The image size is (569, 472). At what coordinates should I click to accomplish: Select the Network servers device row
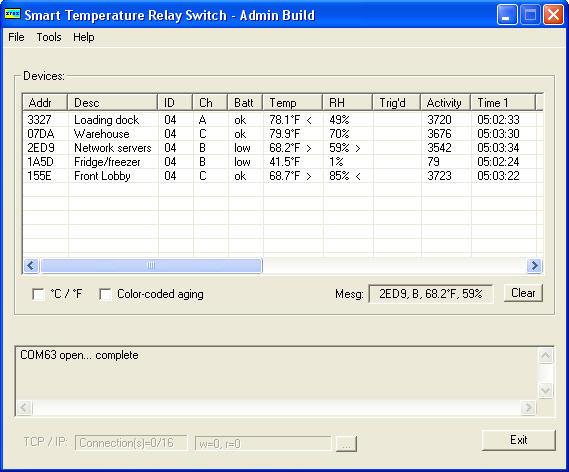(x=282, y=148)
